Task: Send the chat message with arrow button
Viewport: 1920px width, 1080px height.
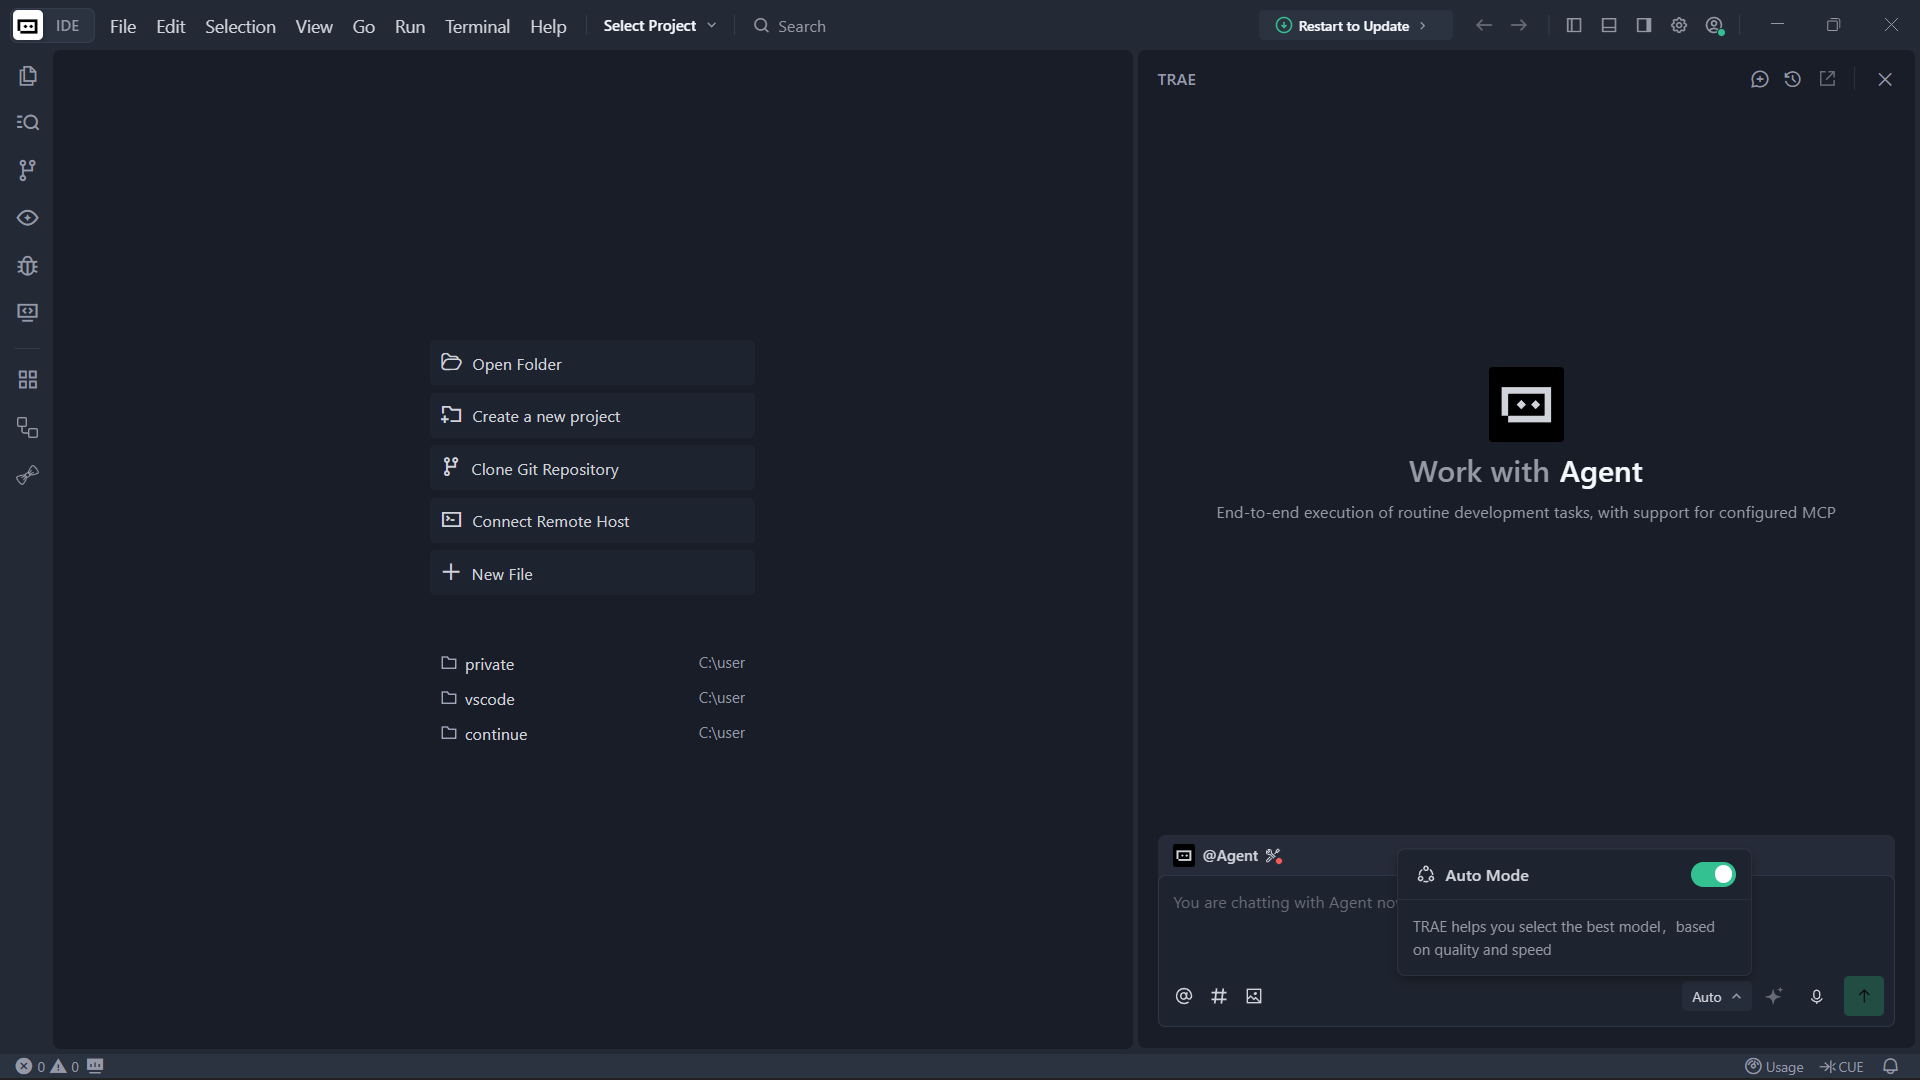Action: pyautogui.click(x=1864, y=996)
